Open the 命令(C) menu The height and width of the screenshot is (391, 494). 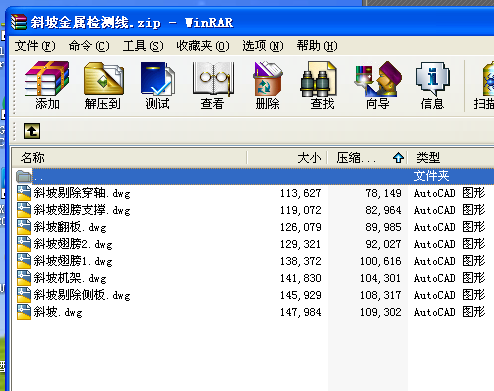[89, 46]
